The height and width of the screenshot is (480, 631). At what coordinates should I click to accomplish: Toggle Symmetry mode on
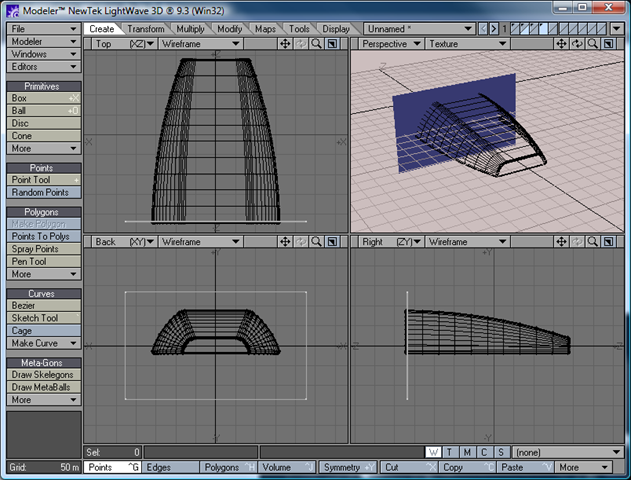348,467
